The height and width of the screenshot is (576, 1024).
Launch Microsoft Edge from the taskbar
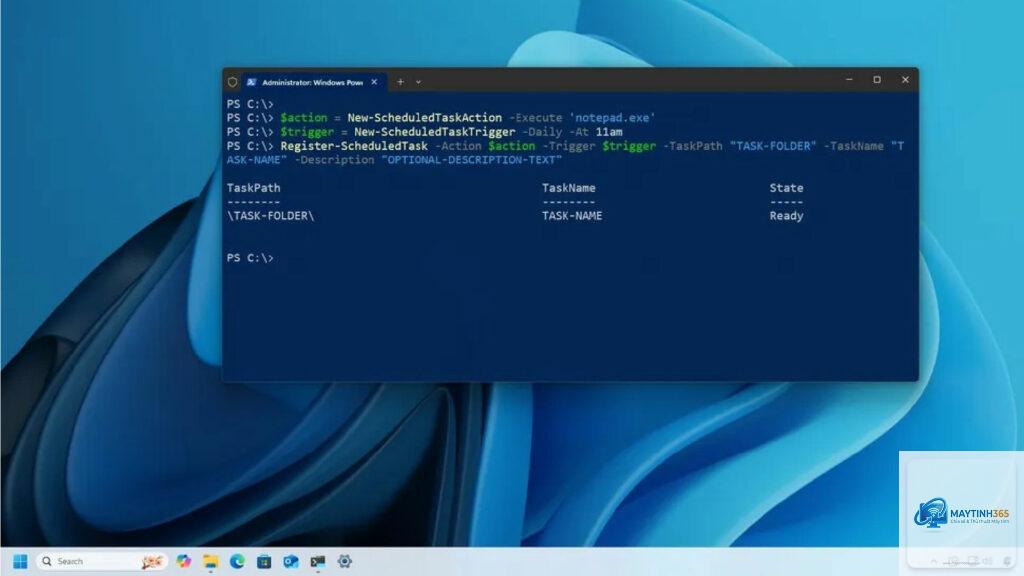pyautogui.click(x=237, y=561)
